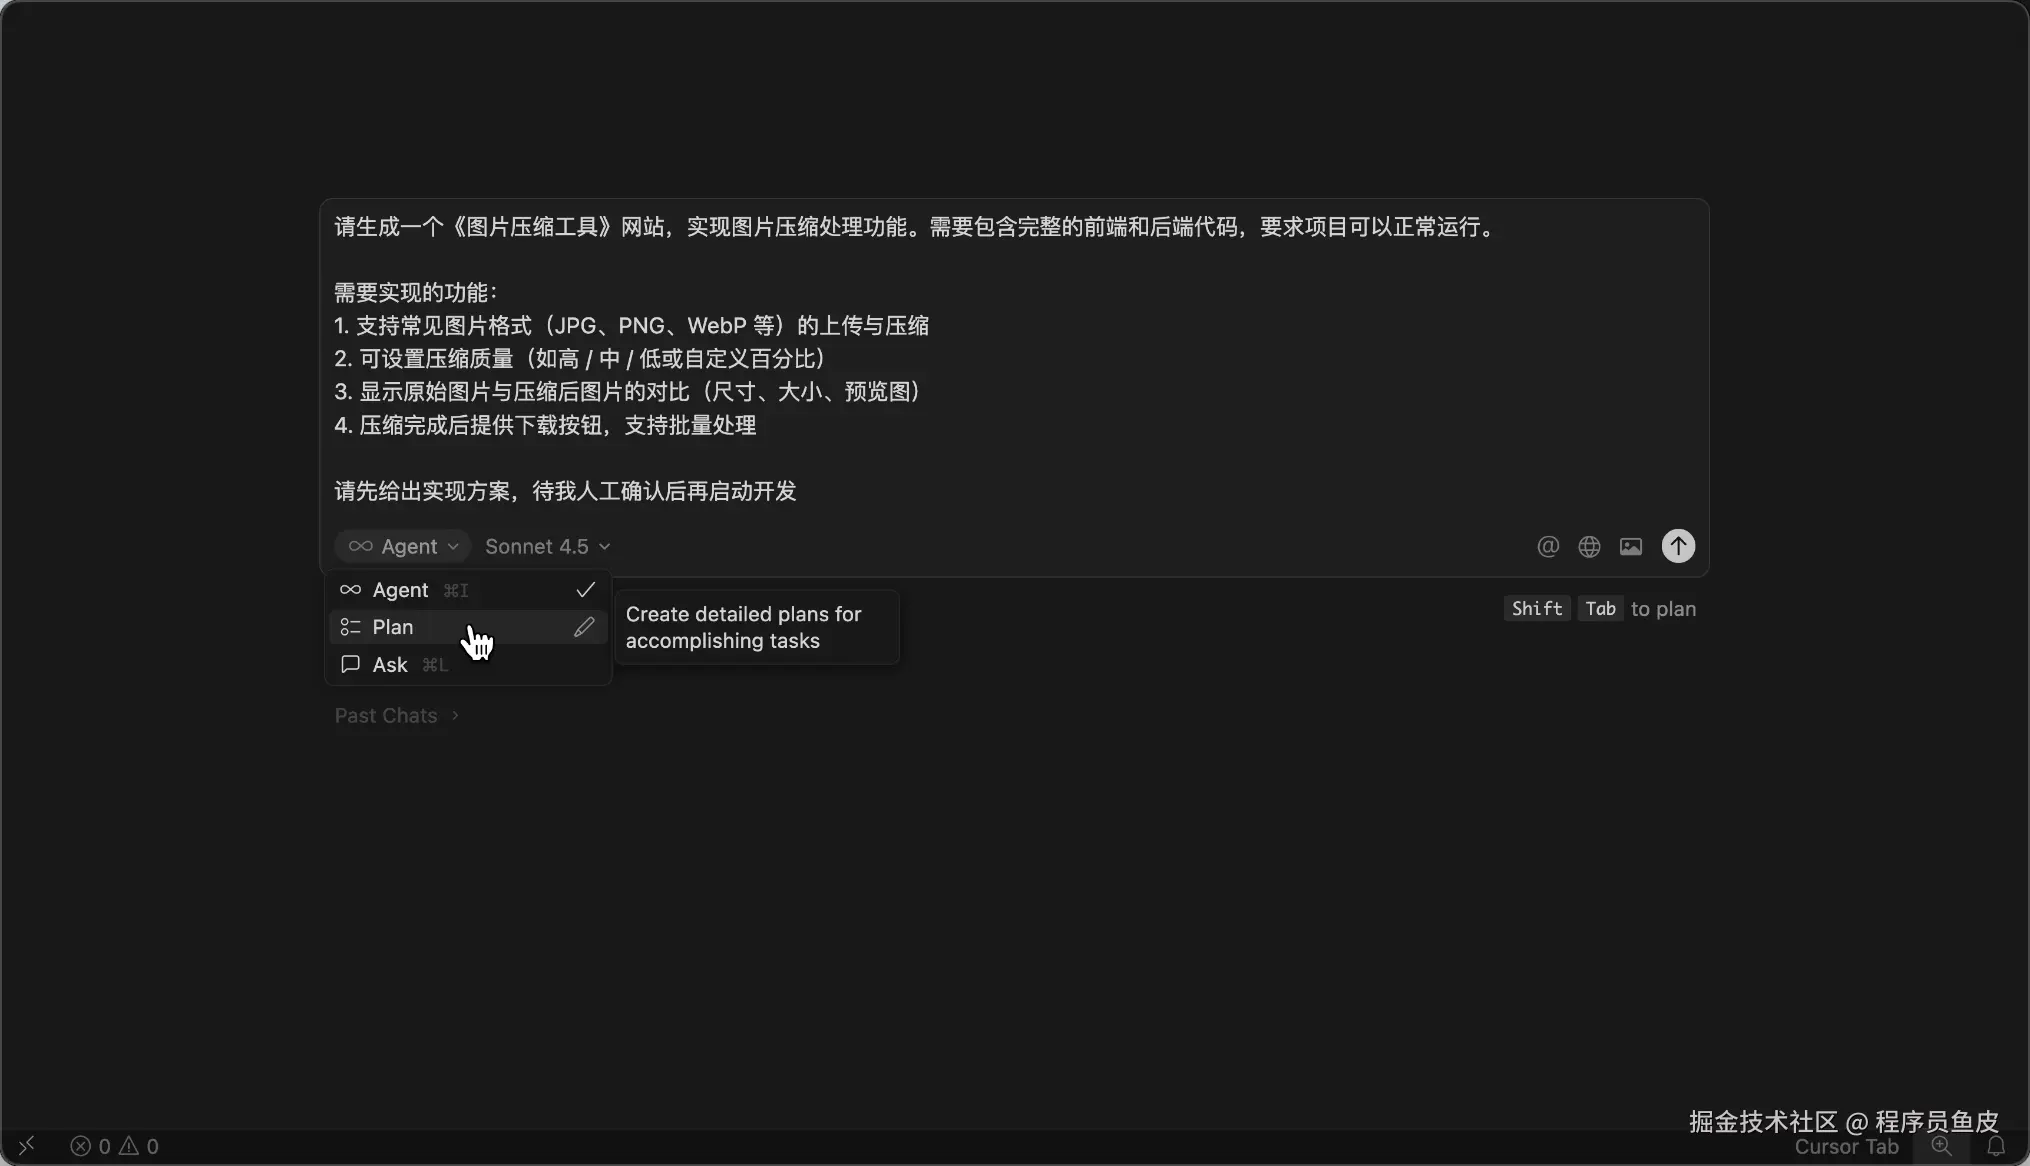
Task: Open the notifications bell in the status bar
Action: (x=1995, y=1146)
